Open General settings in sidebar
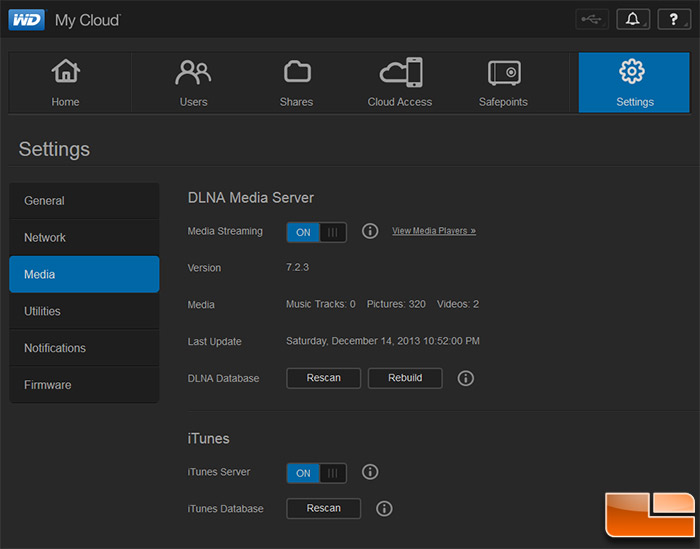The image size is (700, 549). click(84, 201)
